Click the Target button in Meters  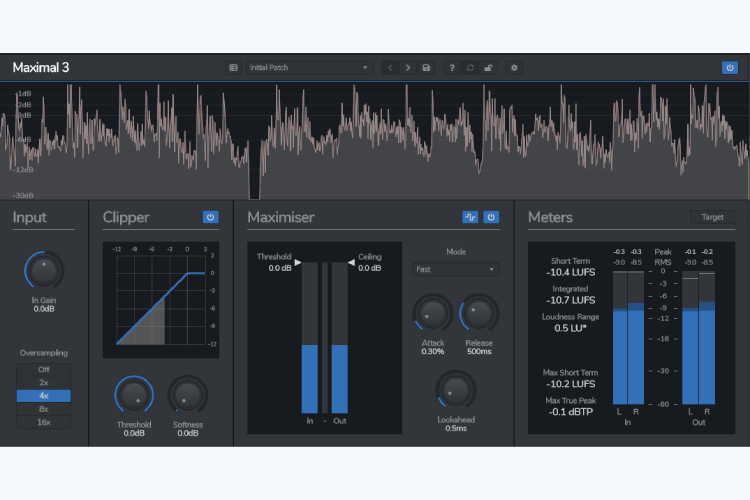click(x=712, y=217)
